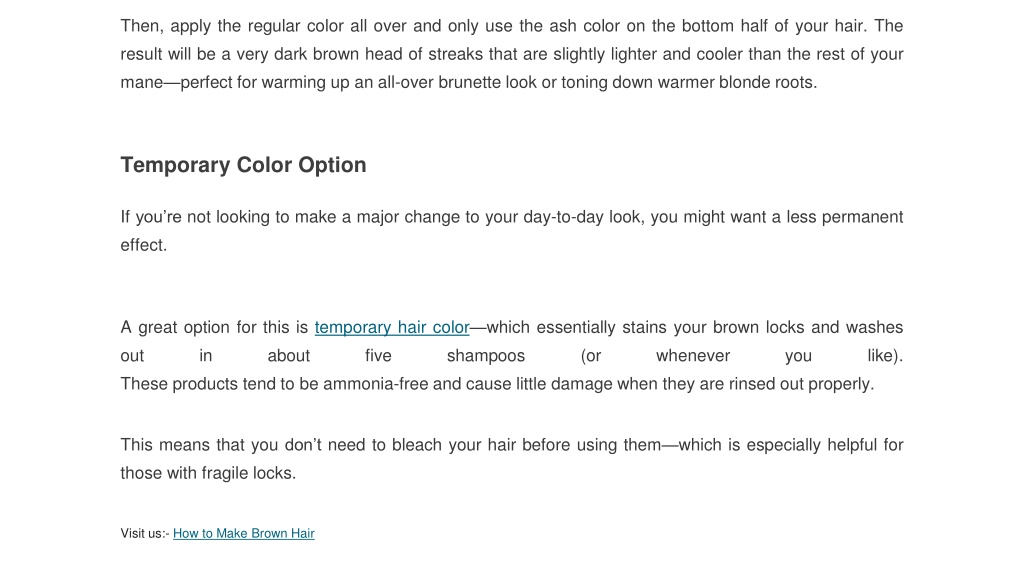Click the paragraph starting "This means that you"
This screenshot has height=576, width=1024.
pos(511,458)
